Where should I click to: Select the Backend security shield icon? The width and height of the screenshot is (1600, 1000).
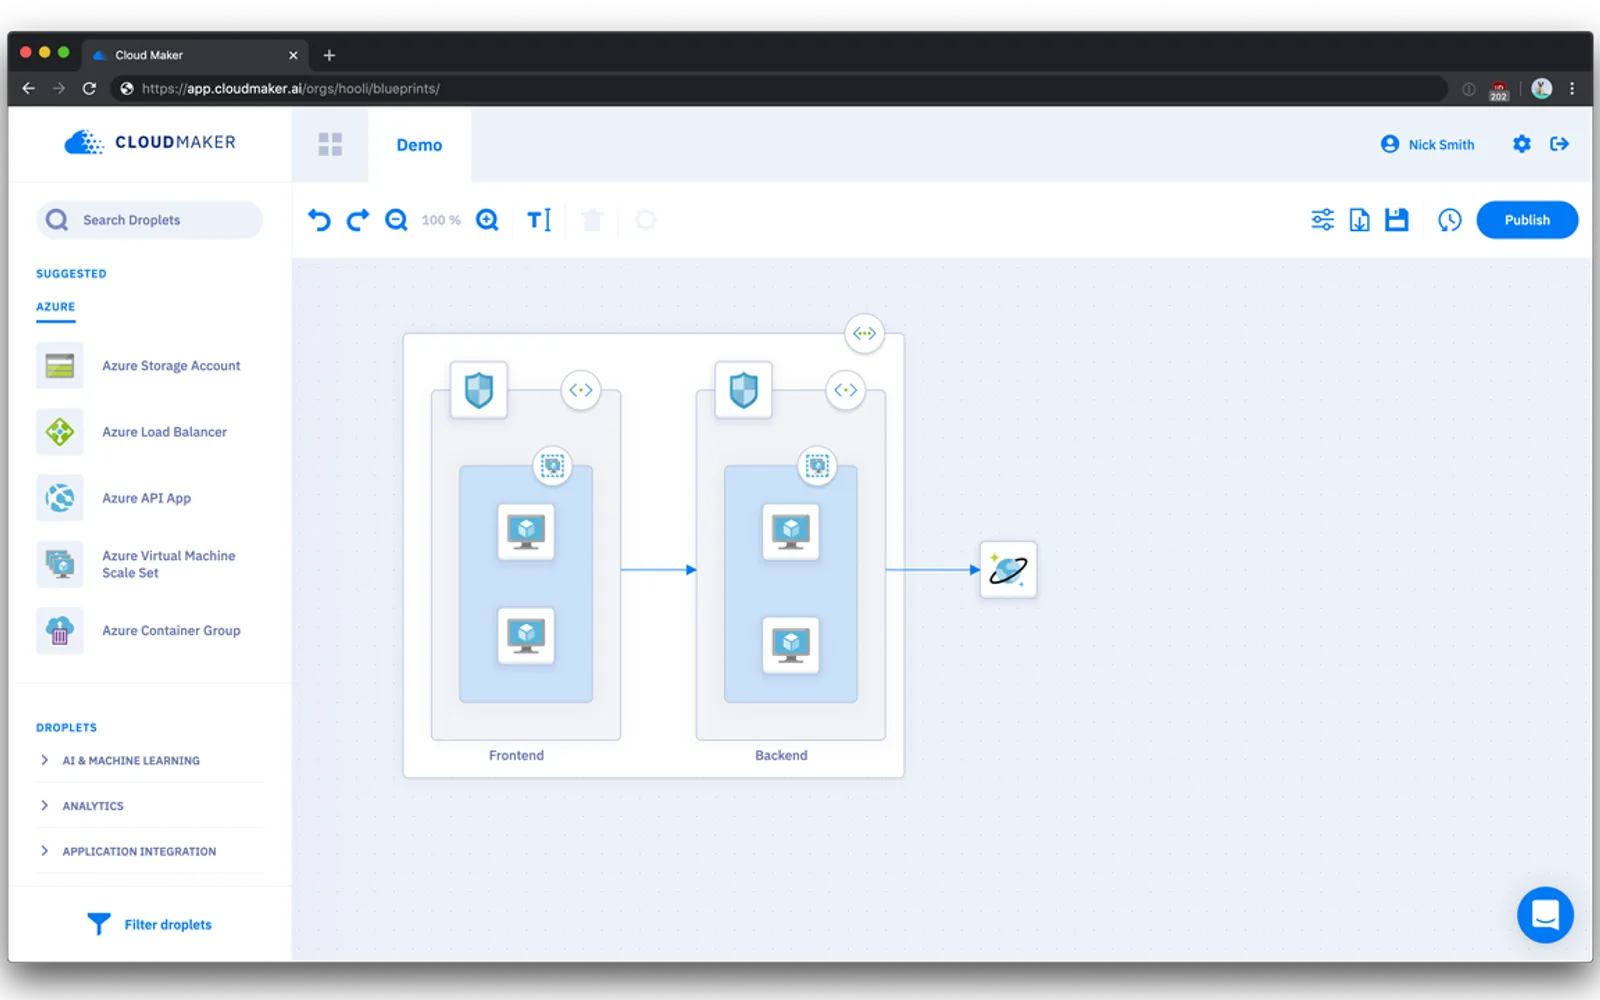743,390
